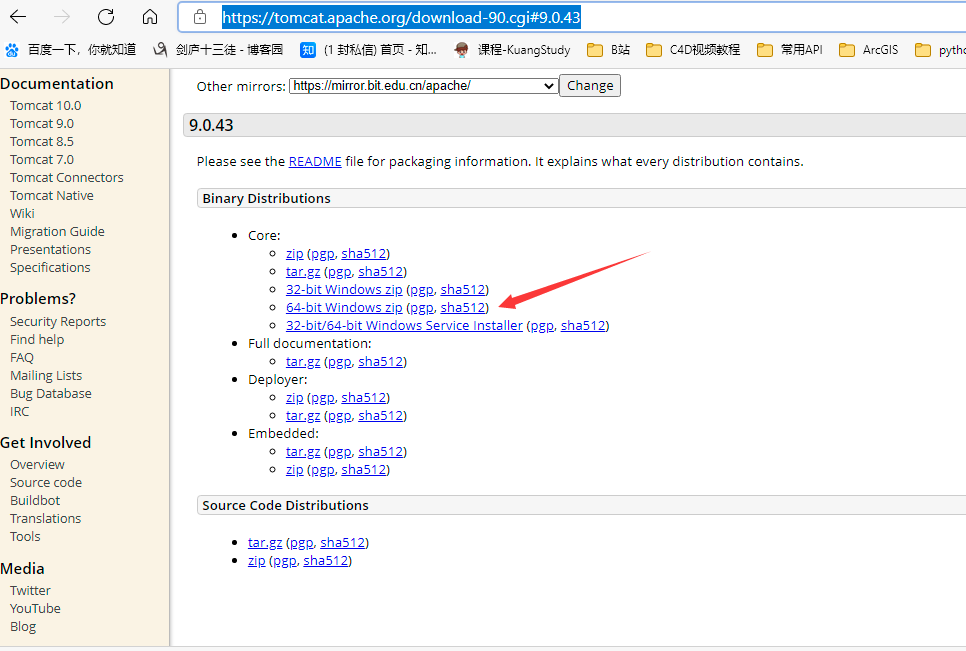Open Tomcat 7.0 documentation
The height and width of the screenshot is (651, 966).
point(42,160)
